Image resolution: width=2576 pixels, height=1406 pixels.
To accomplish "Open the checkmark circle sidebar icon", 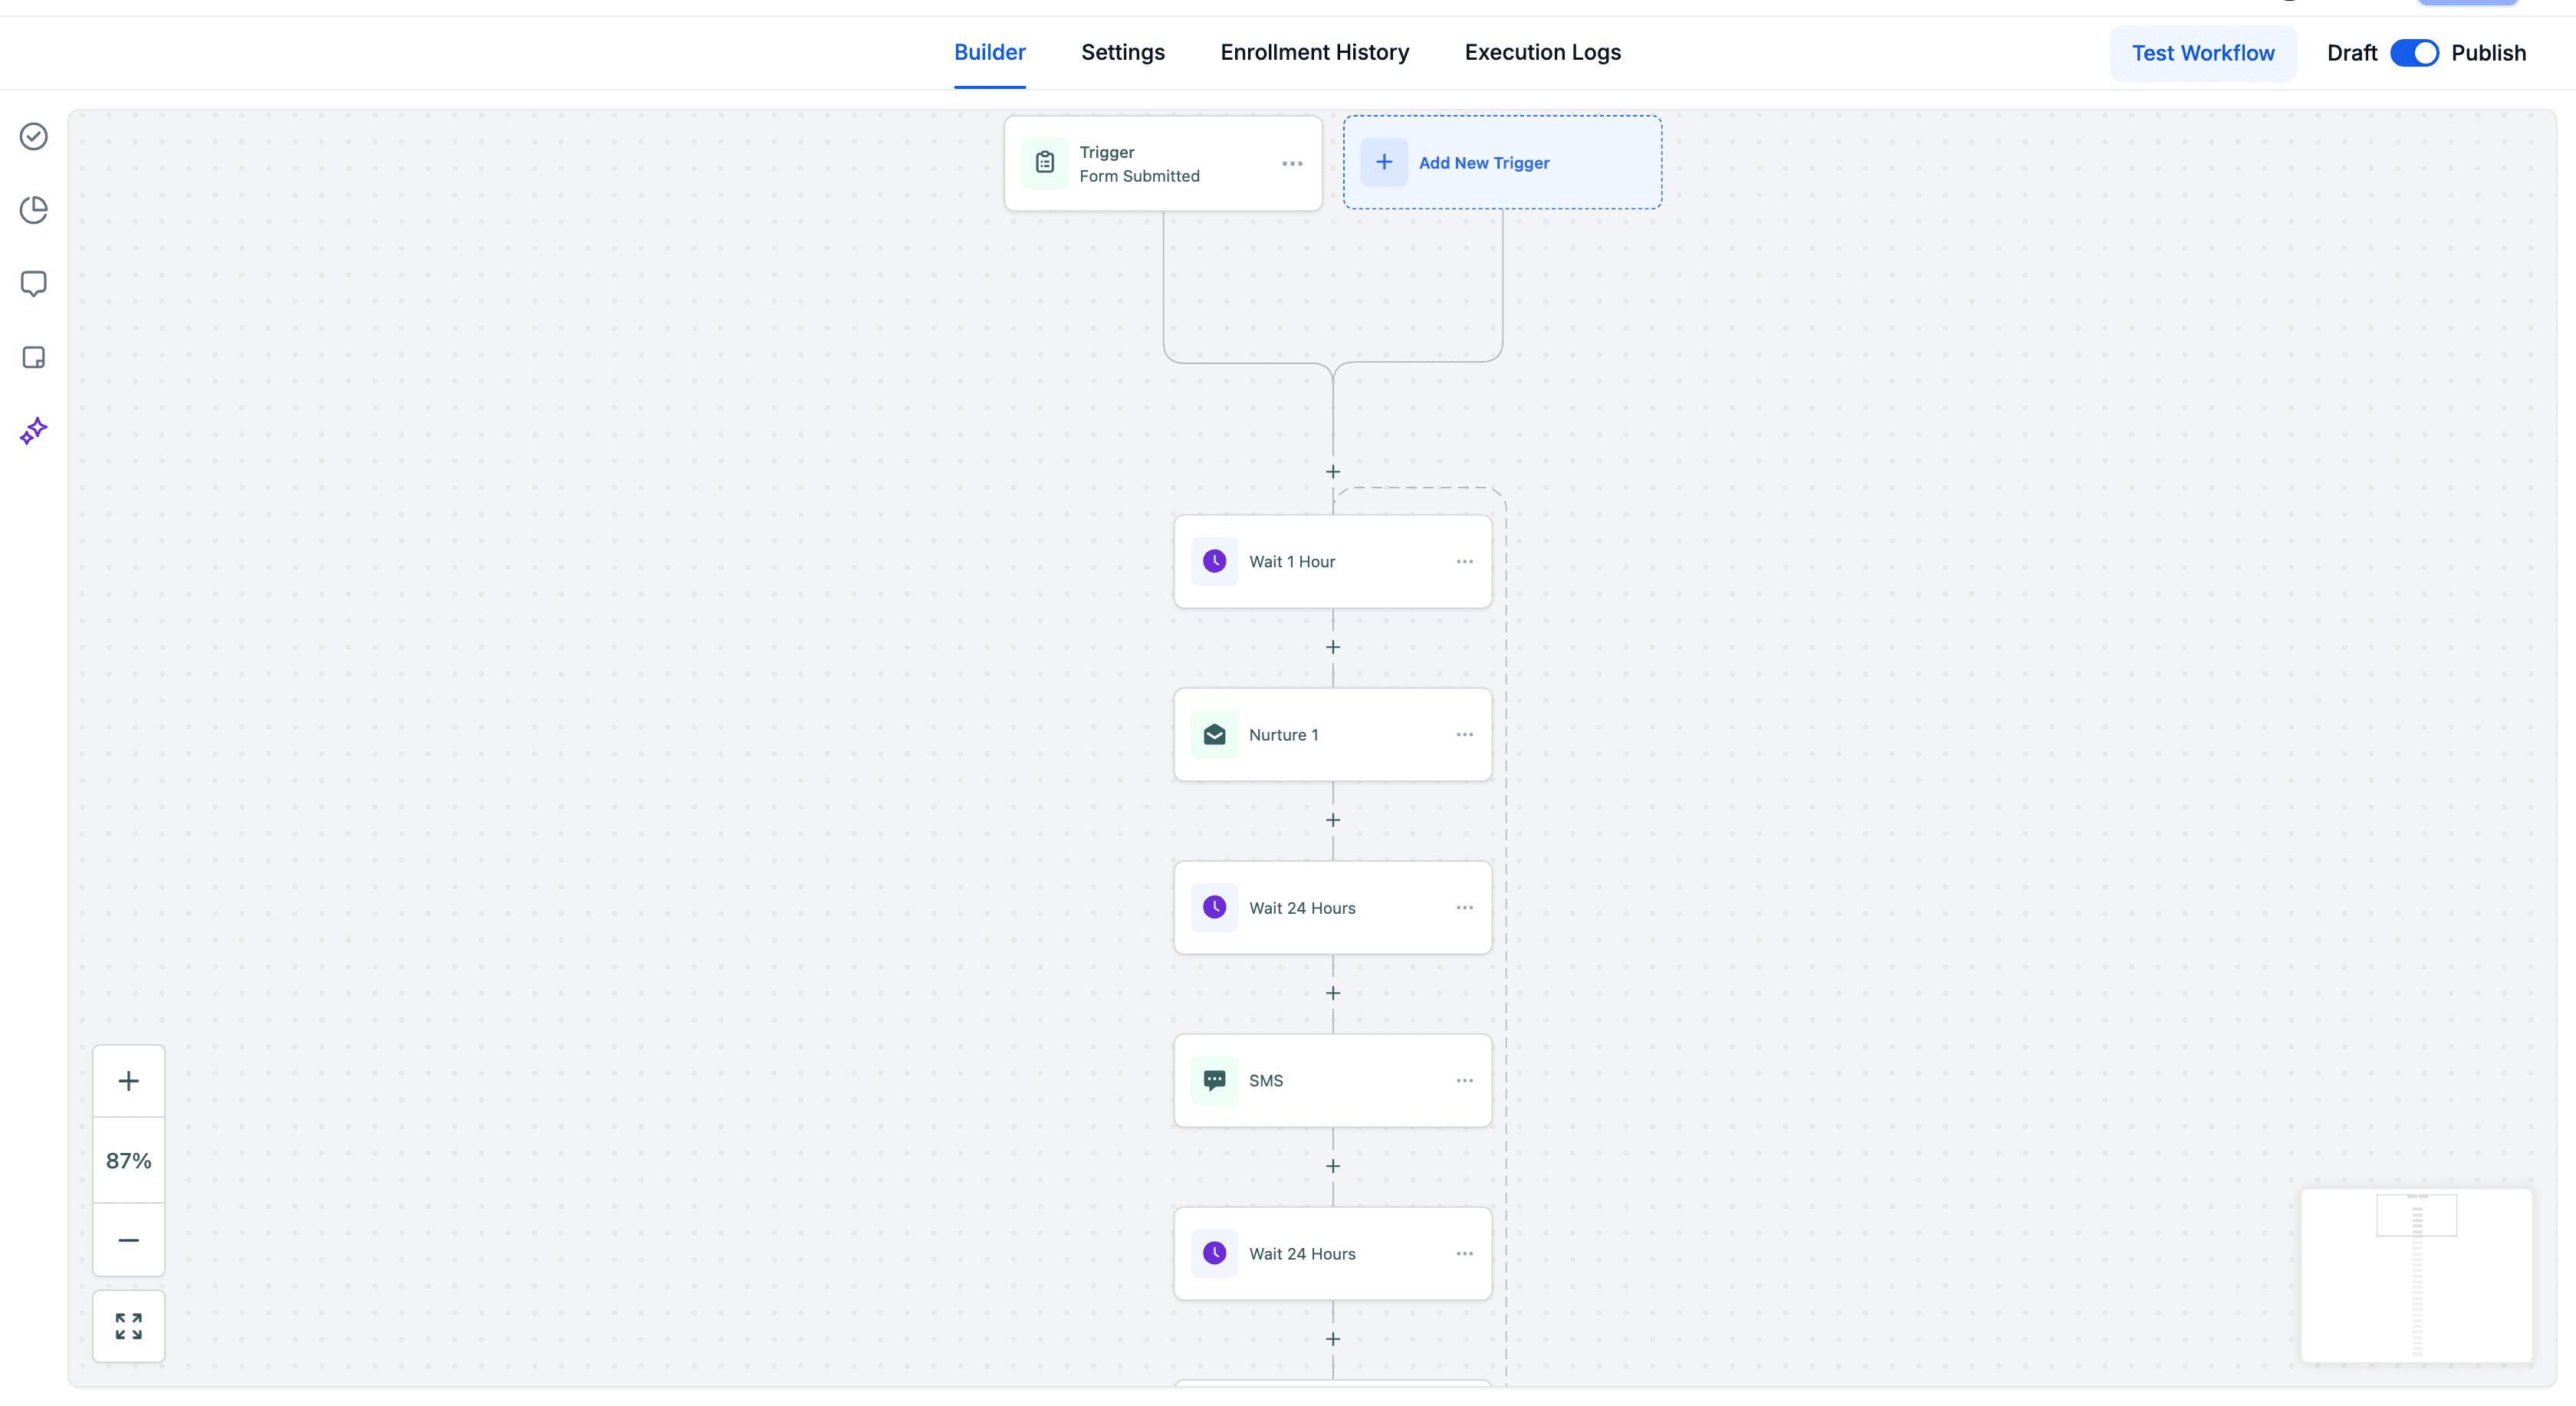I will point(34,136).
